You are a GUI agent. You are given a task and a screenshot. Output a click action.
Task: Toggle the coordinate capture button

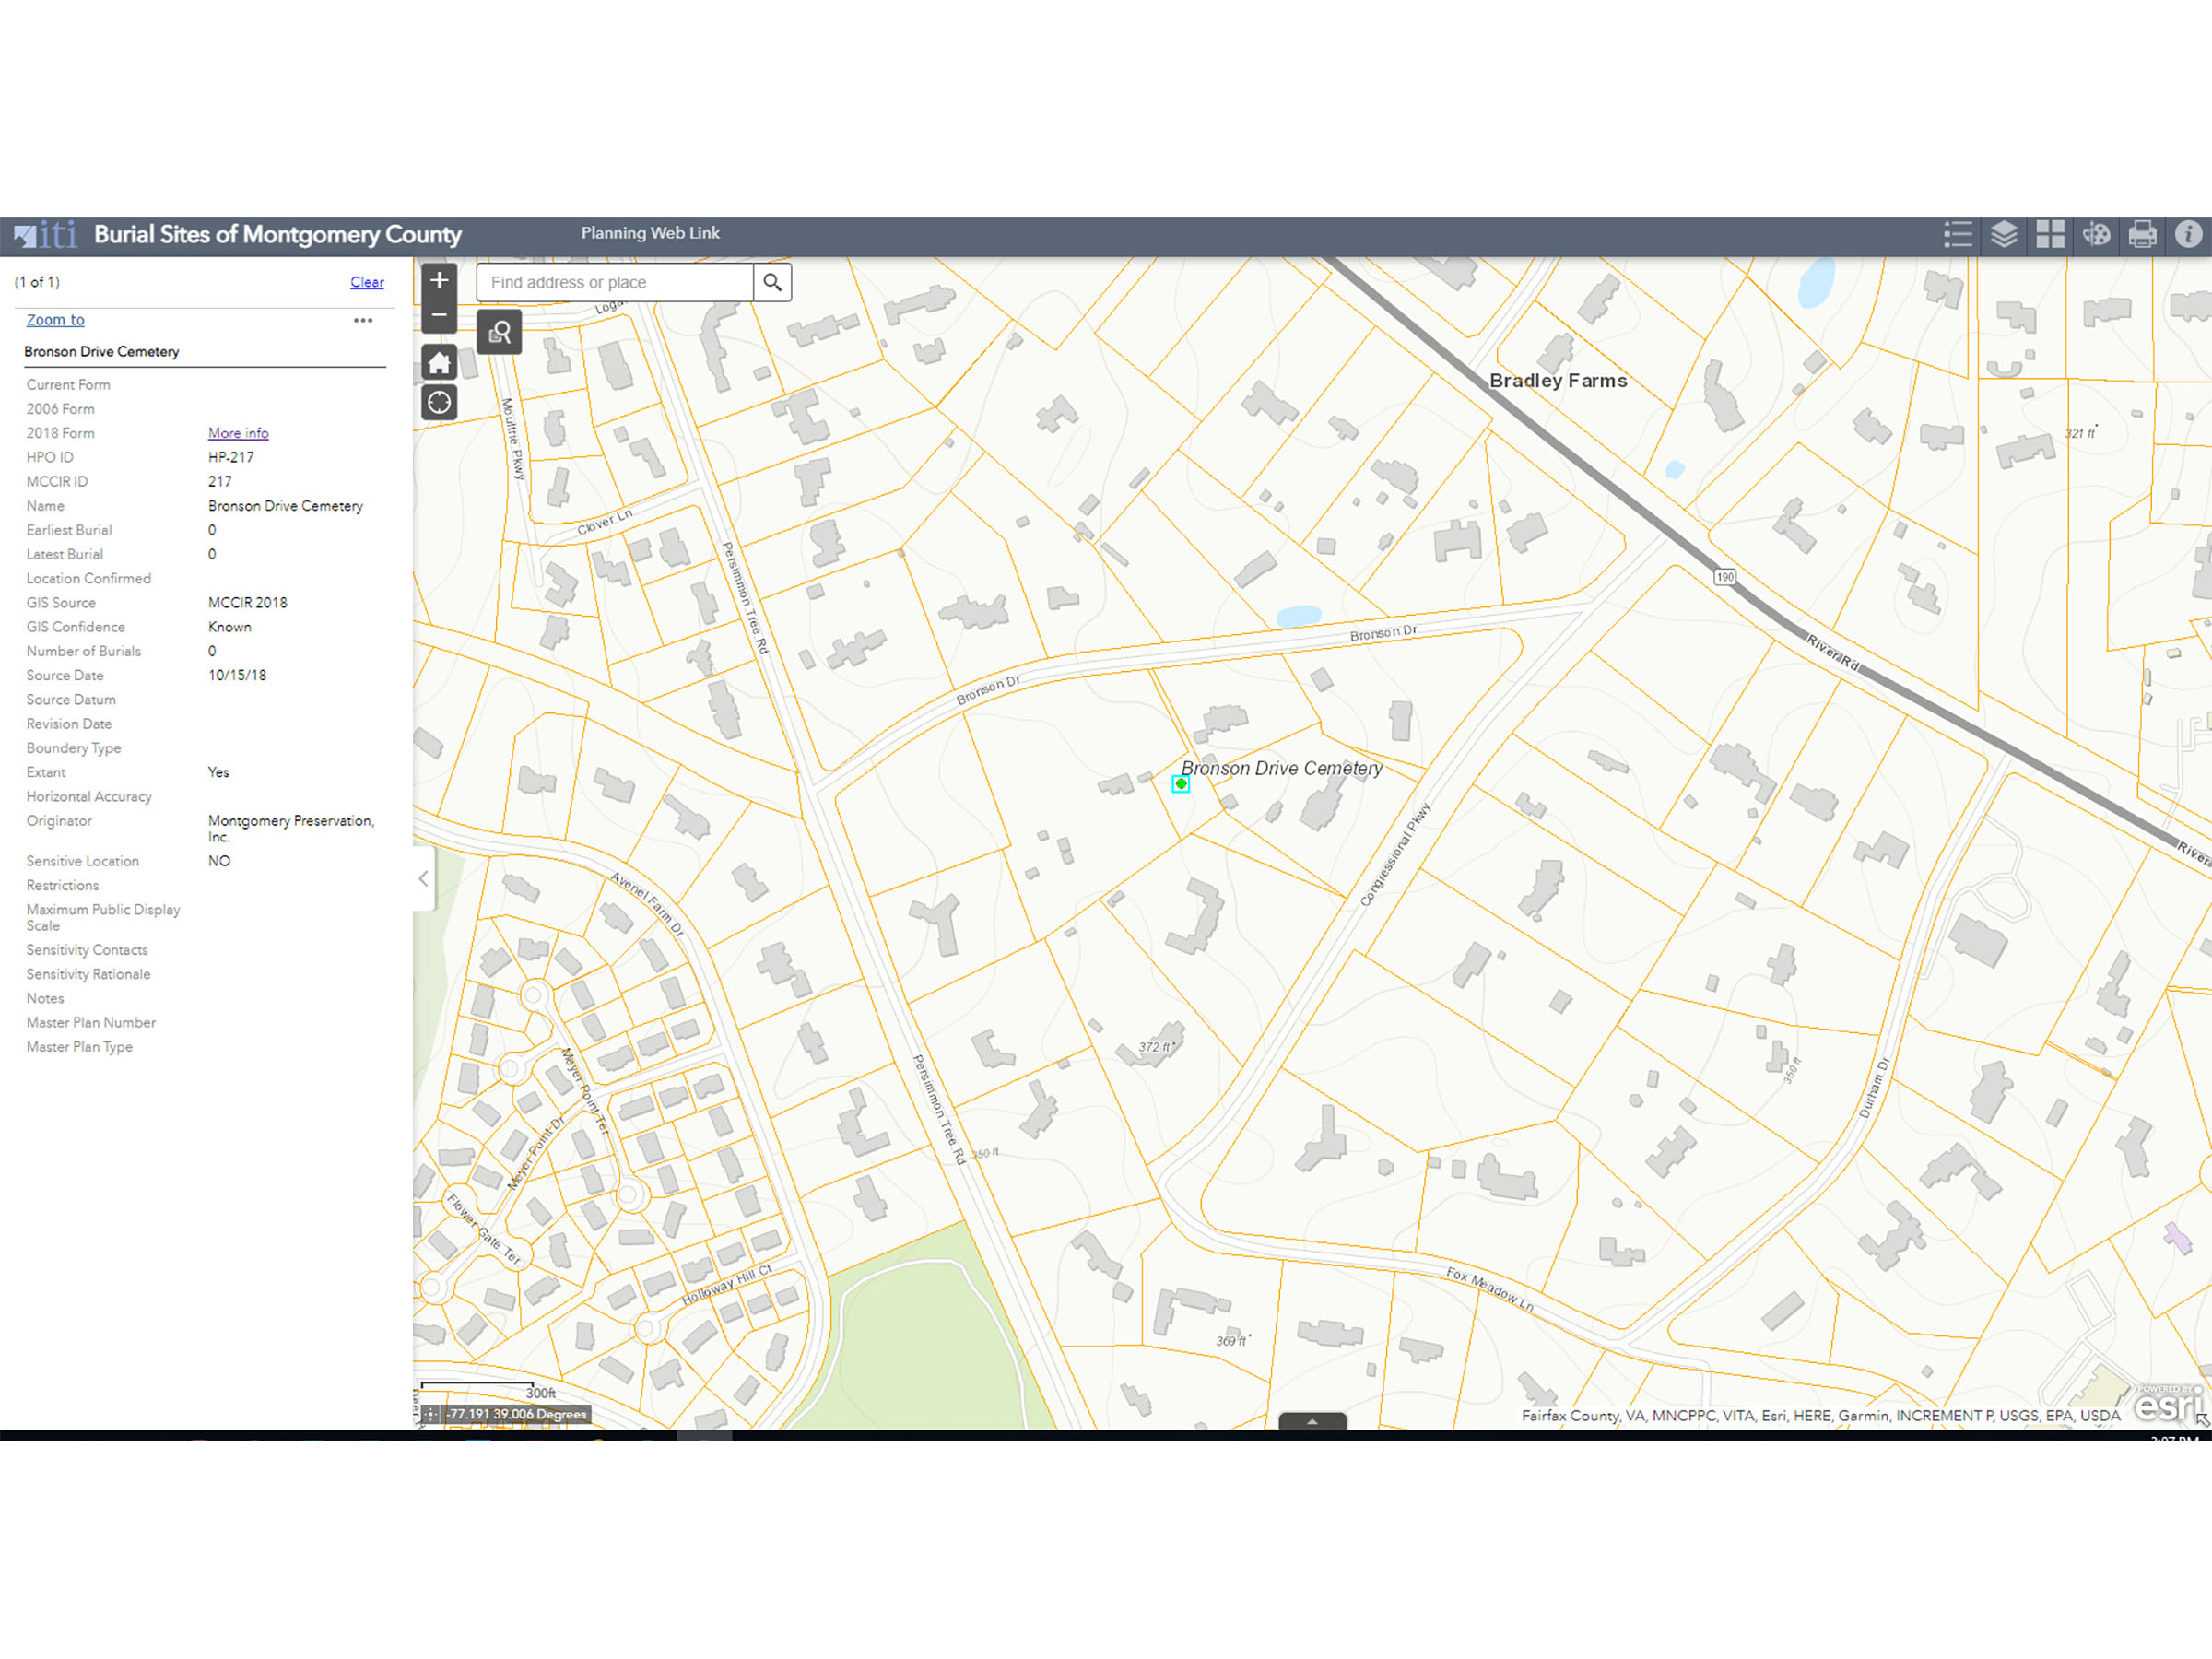(431, 1414)
